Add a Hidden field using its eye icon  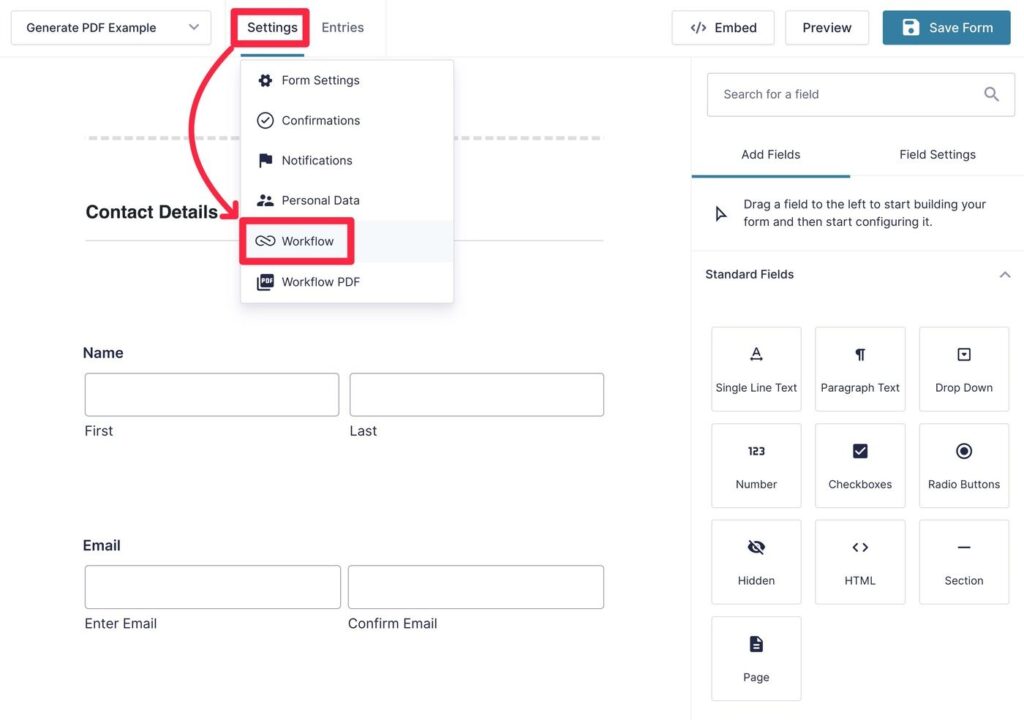[x=756, y=561]
